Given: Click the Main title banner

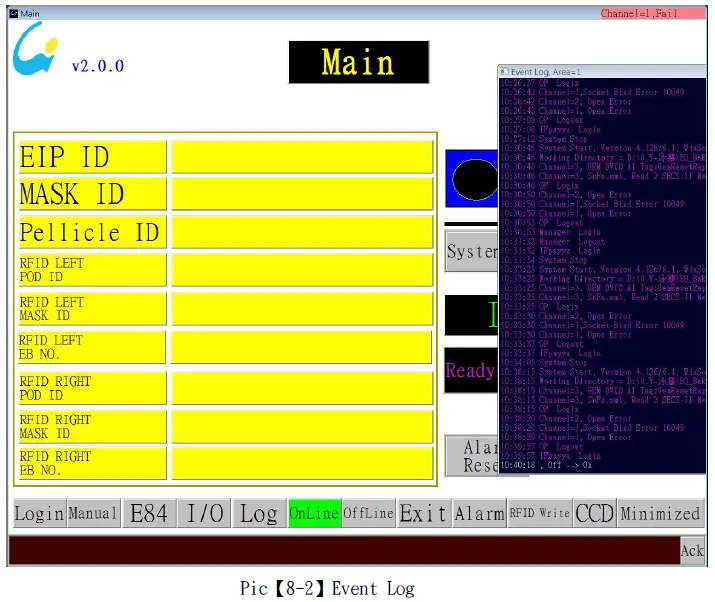Looking at the screenshot, I should pyautogui.click(x=359, y=62).
